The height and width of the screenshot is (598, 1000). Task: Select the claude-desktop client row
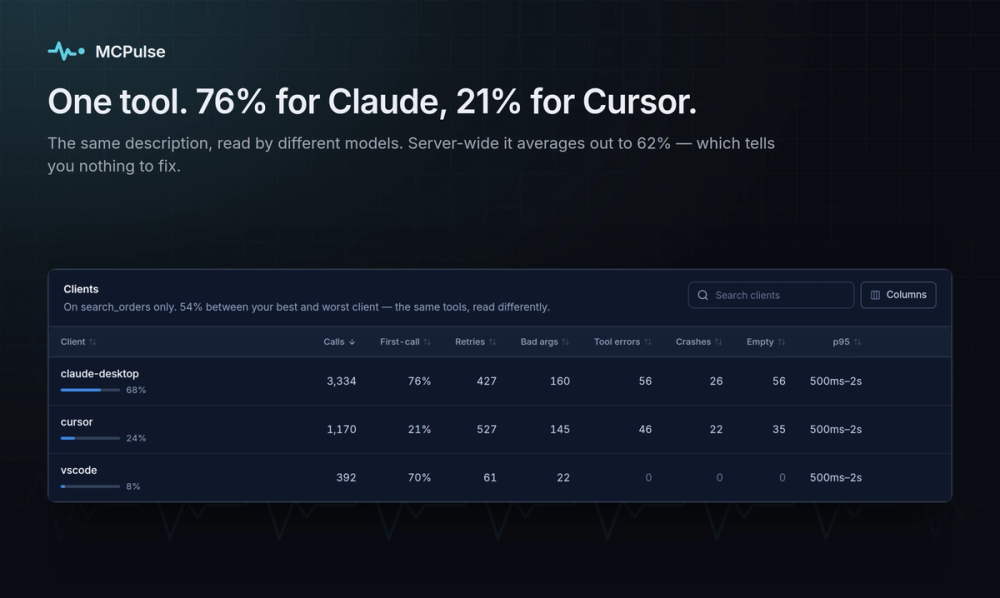click(500, 381)
